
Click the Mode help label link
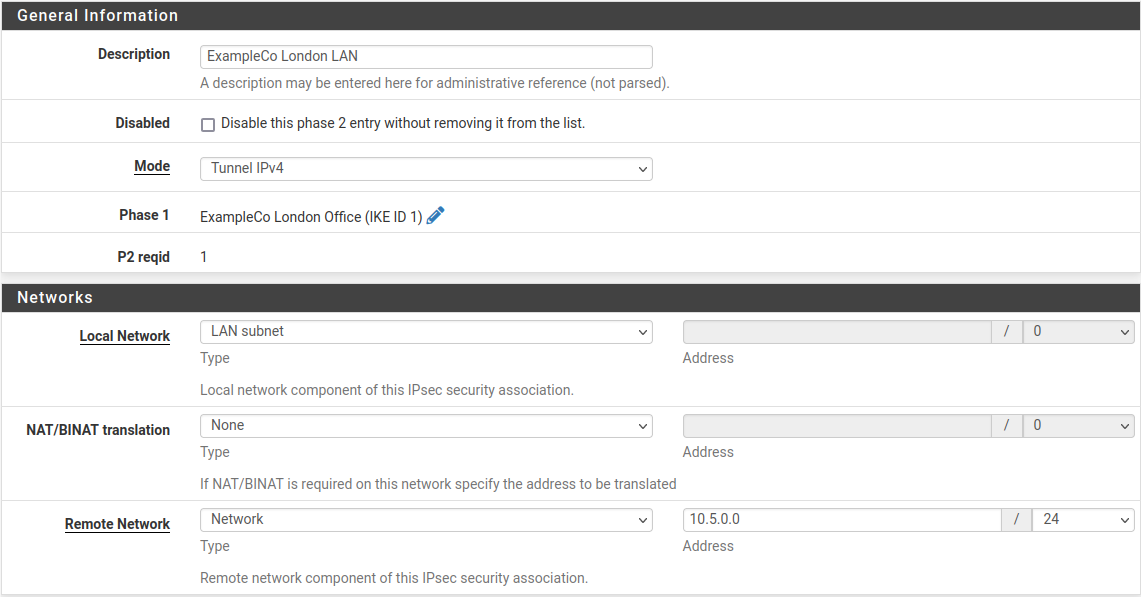click(x=152, y=167)
